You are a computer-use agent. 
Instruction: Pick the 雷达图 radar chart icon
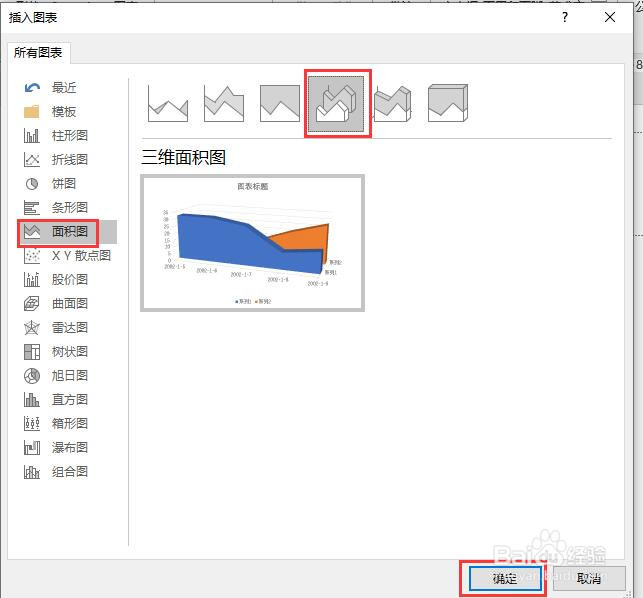tap(32, 328)
